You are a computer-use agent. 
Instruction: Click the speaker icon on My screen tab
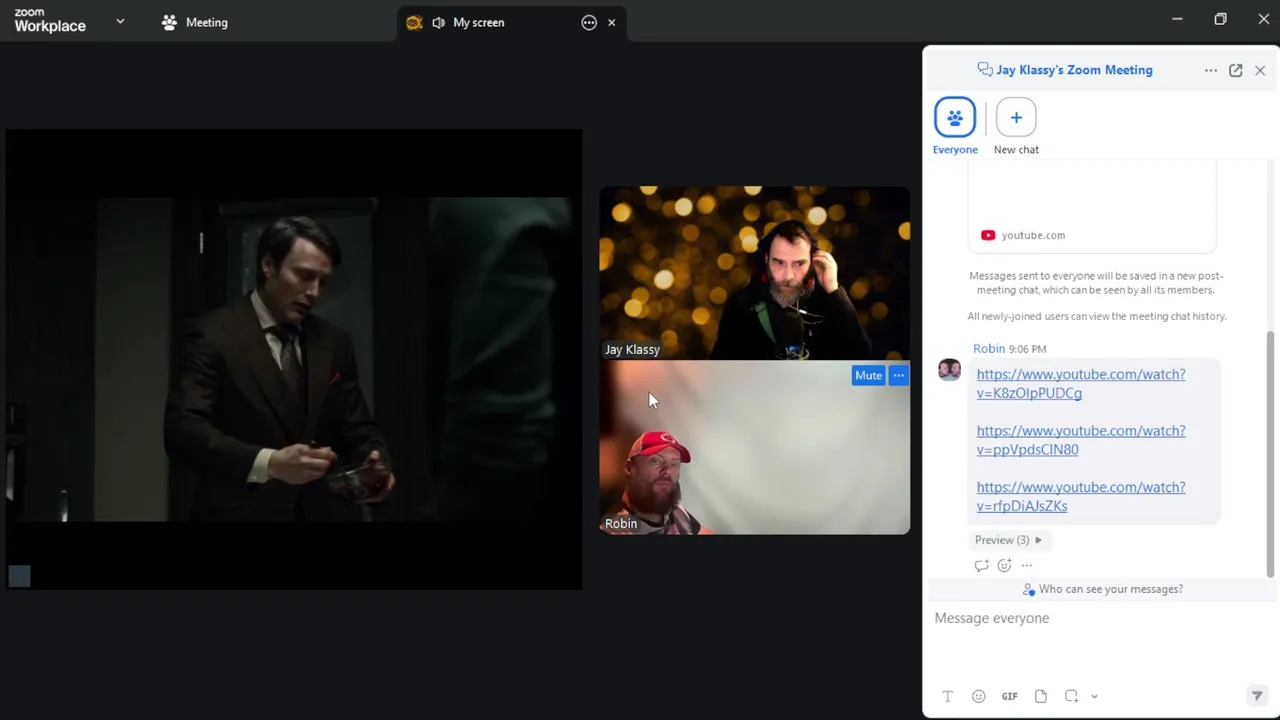click(x=438, y=22)
